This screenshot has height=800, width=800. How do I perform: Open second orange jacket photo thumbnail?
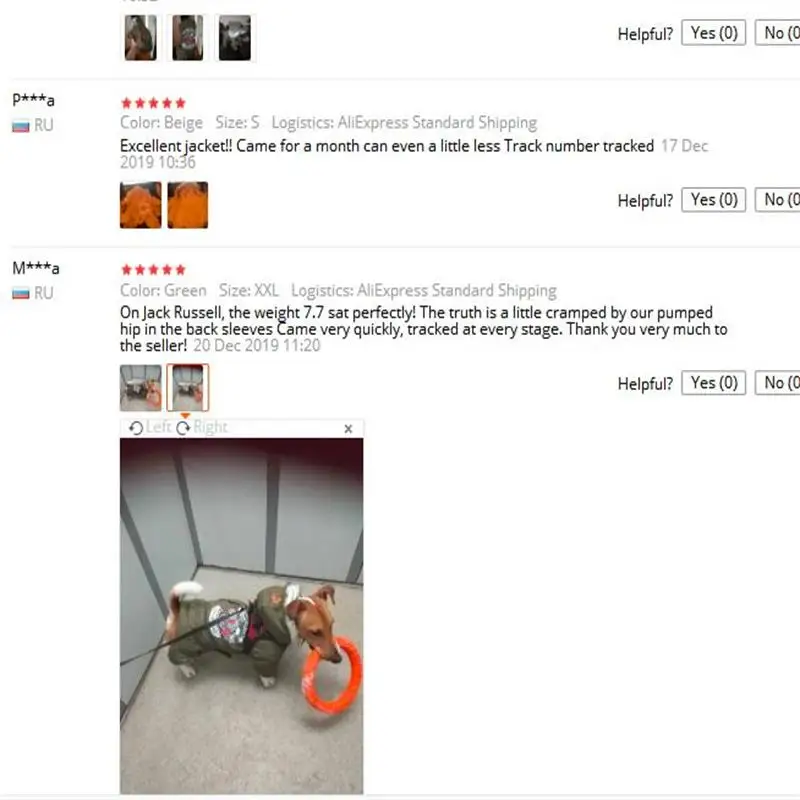188,205
